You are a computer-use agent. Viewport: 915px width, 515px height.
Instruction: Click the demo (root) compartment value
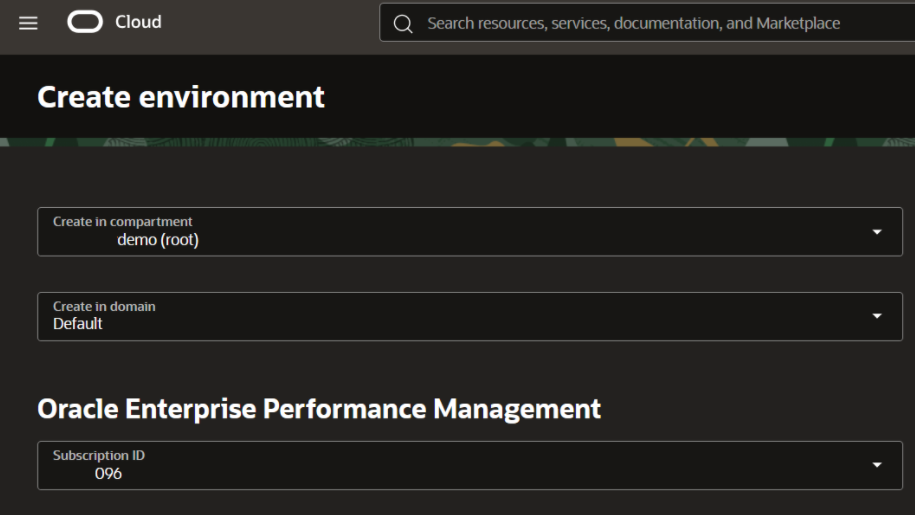[x=158, y=240]
